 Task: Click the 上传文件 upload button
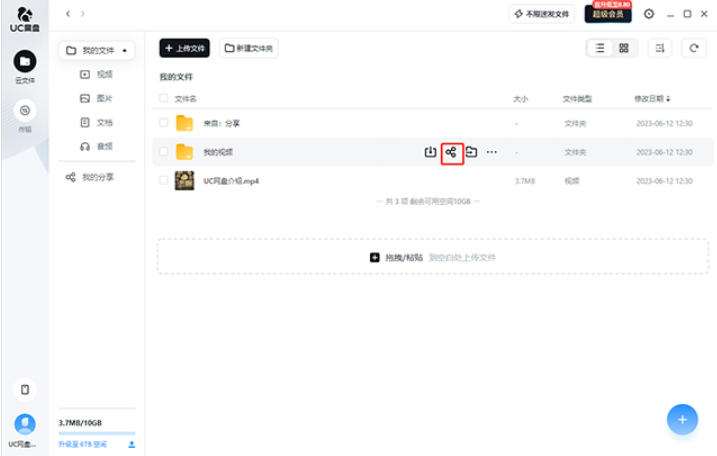click(x=184, y=48)
